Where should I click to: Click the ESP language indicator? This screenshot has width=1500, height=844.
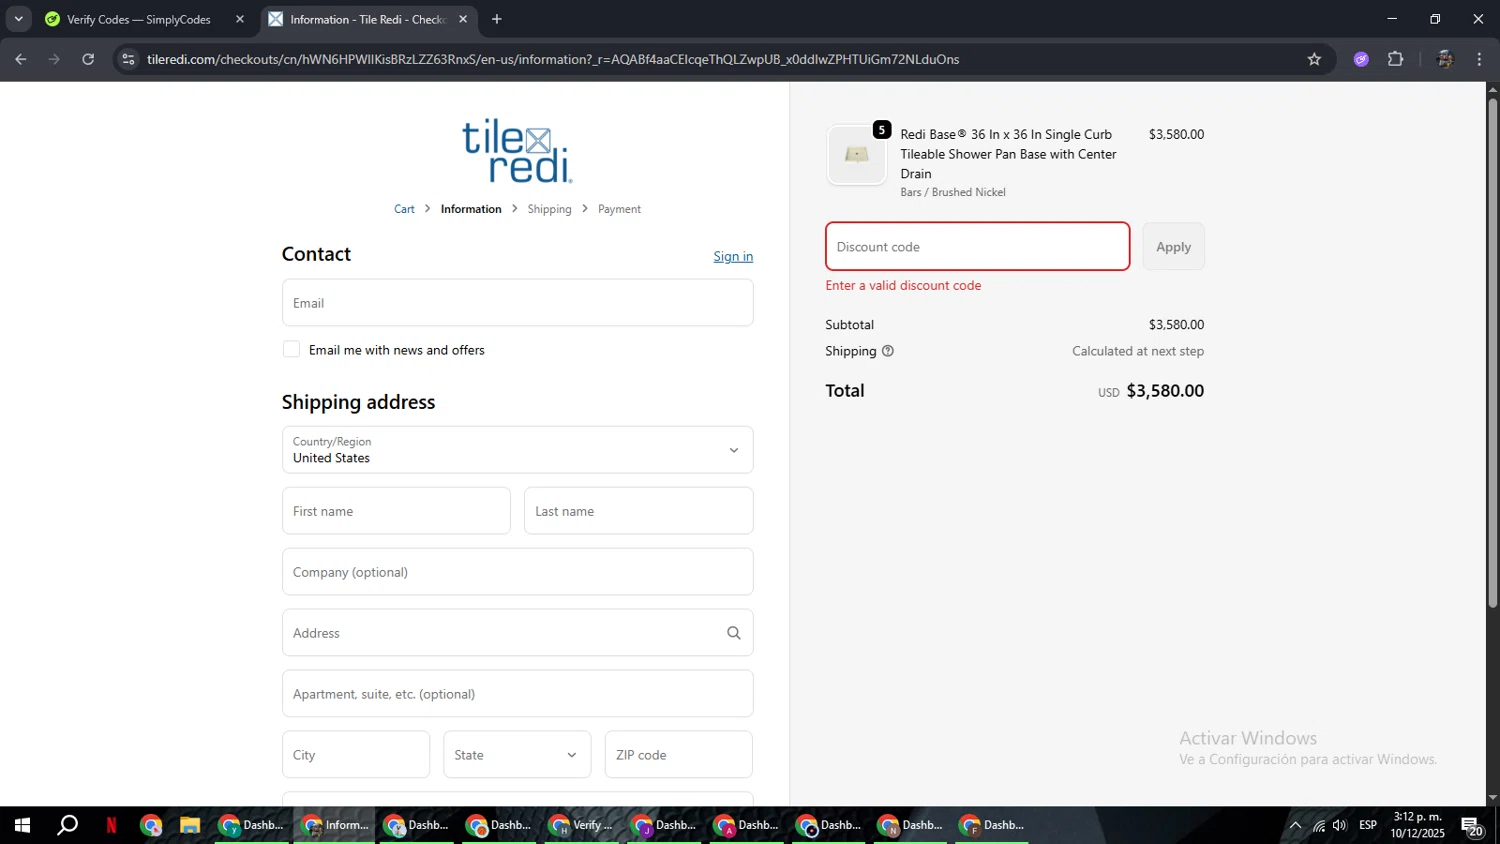pos(1368,825)
